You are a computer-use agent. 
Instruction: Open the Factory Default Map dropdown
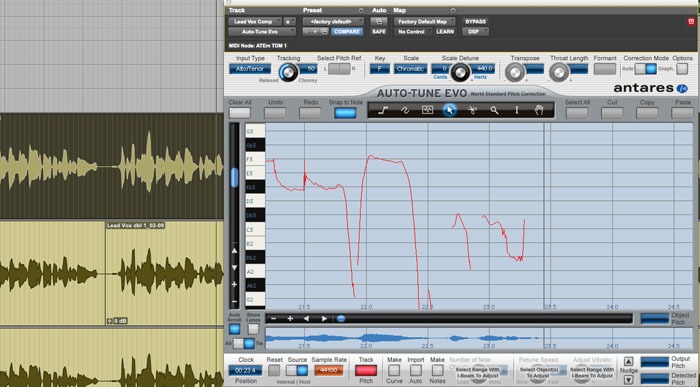425,21
